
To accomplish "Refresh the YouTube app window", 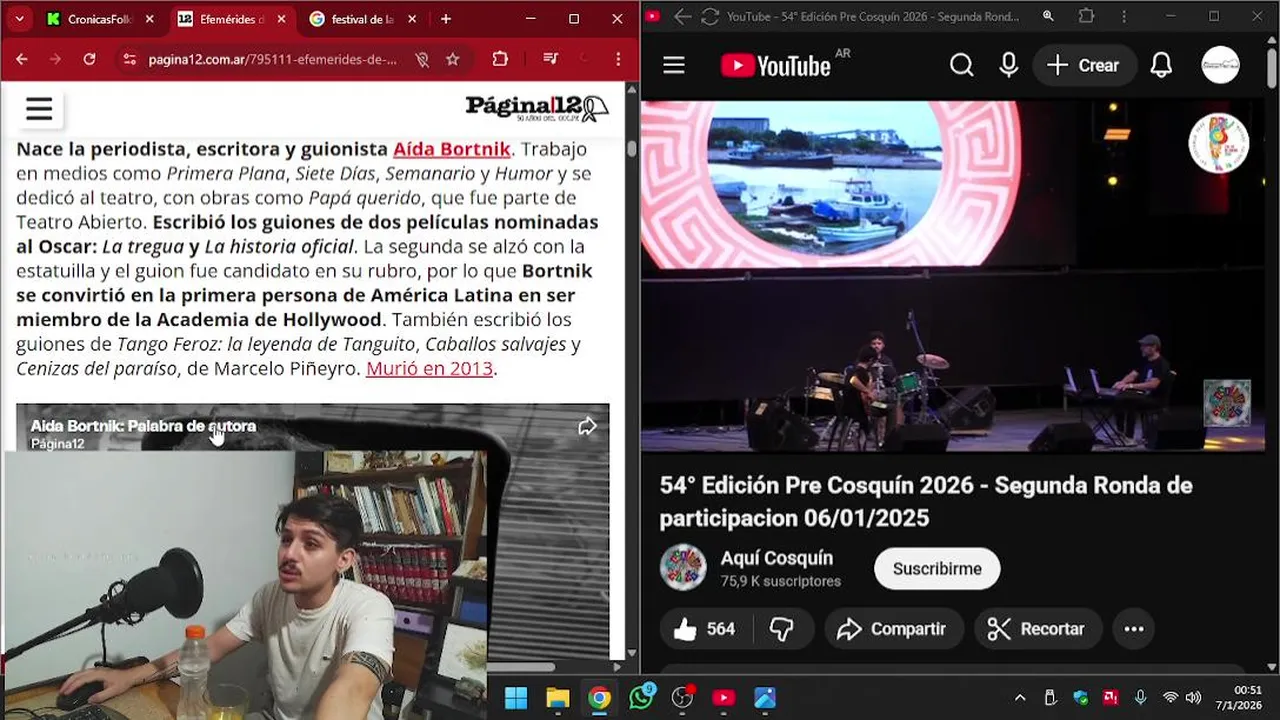I will (x=710, y=16).
